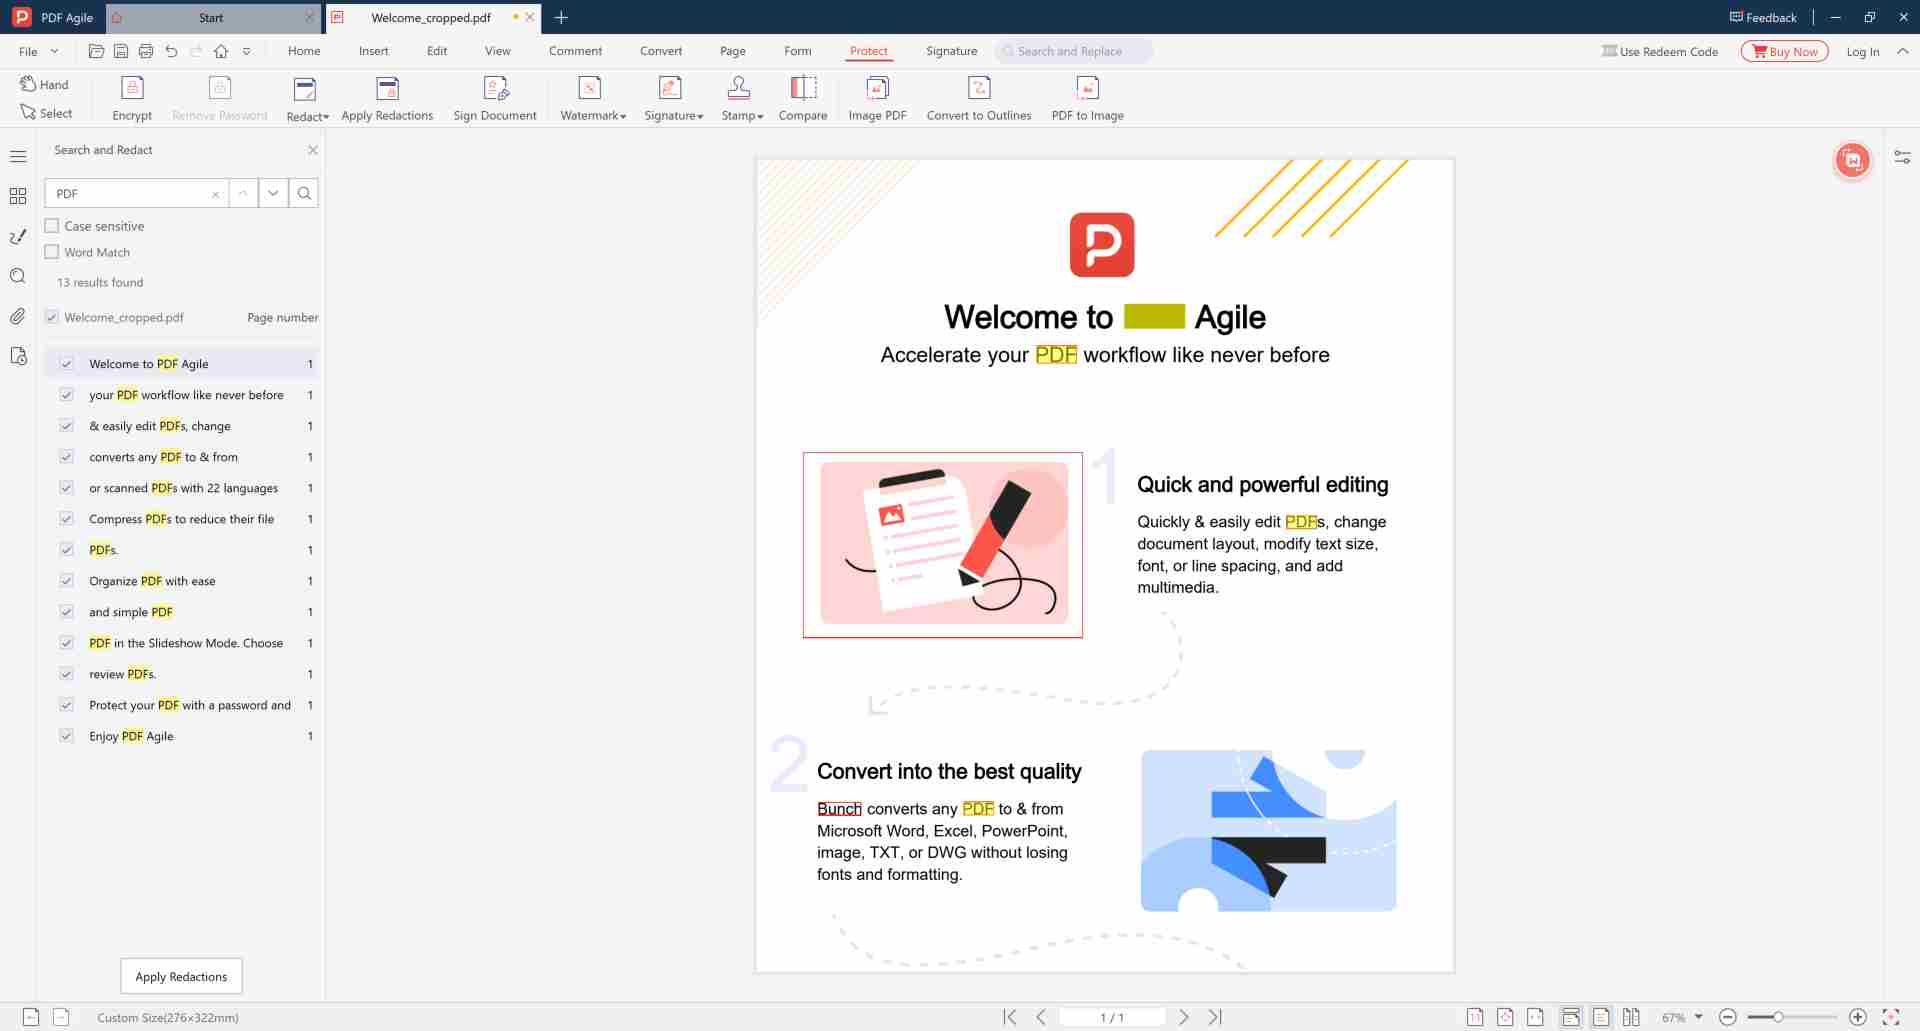Jump to the last page
Screen dimensions: 1920x1031
[x=1215, y=1017]
